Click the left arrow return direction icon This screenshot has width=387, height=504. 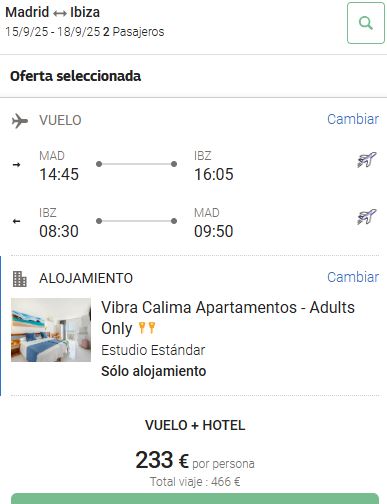pos(16,221)
